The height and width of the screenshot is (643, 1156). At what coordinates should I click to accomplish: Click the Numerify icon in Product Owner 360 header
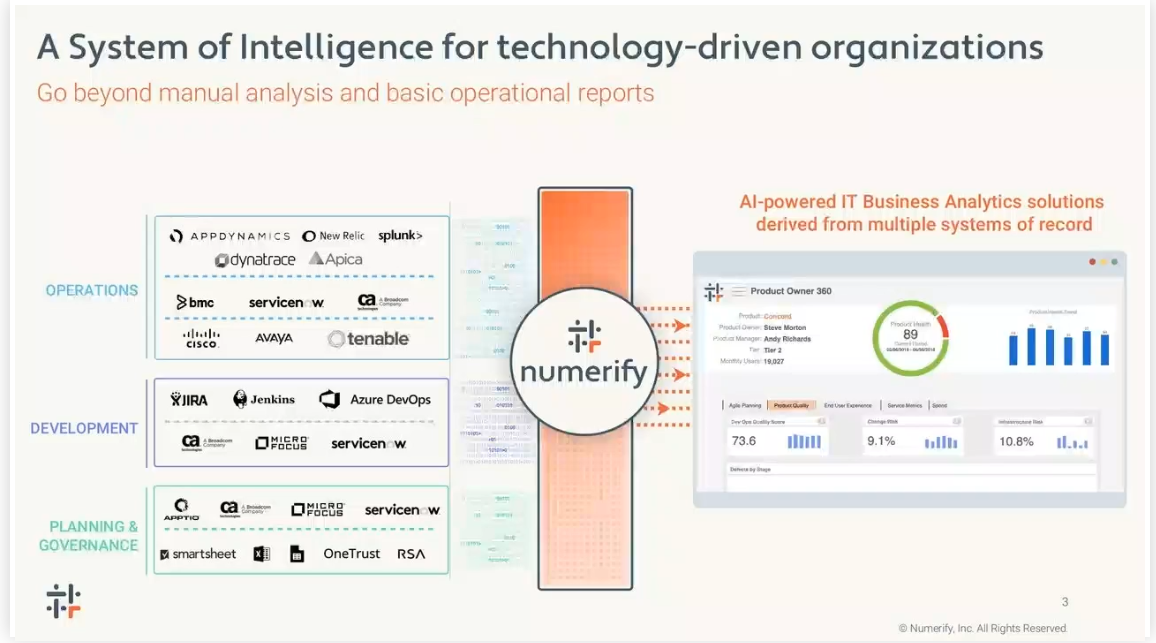713,292
